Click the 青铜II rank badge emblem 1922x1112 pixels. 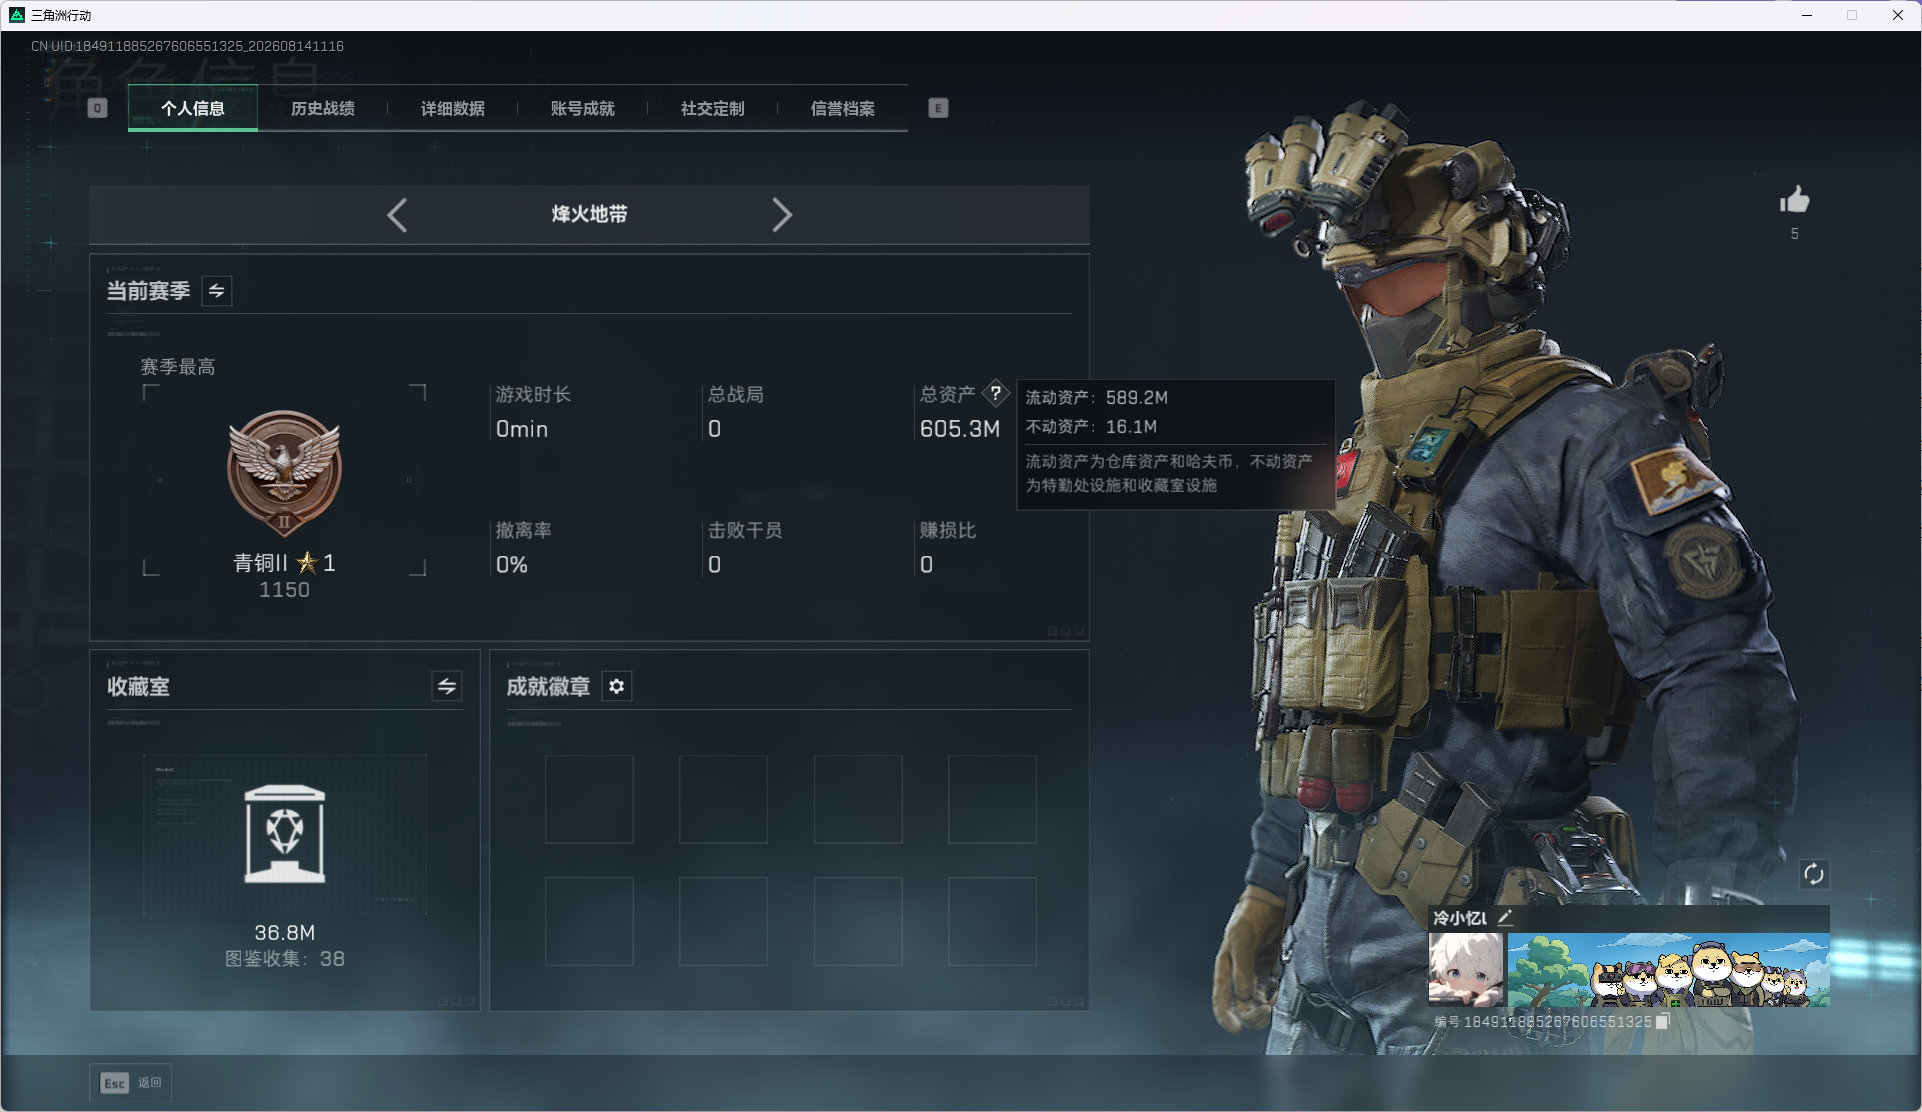click(285, 474)
